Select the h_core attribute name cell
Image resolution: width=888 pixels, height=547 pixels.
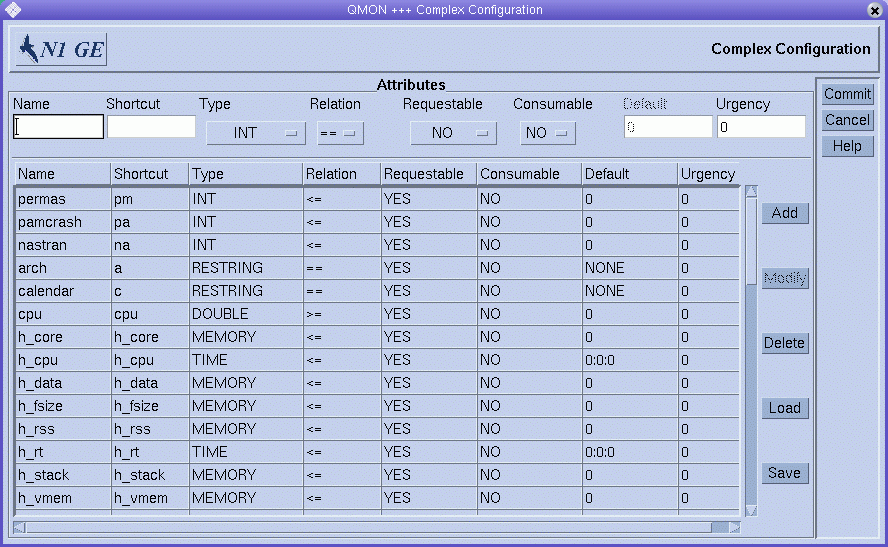point(63,337)
